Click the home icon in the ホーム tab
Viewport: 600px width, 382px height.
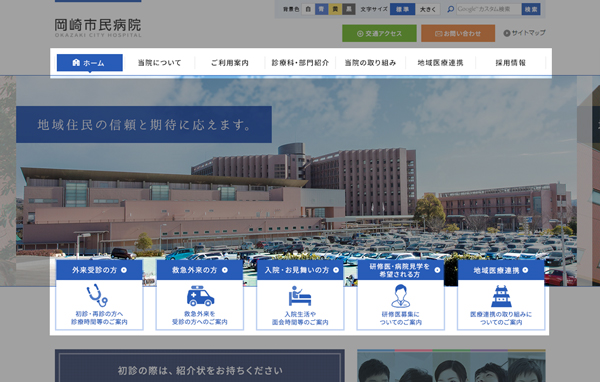(76, 62)
